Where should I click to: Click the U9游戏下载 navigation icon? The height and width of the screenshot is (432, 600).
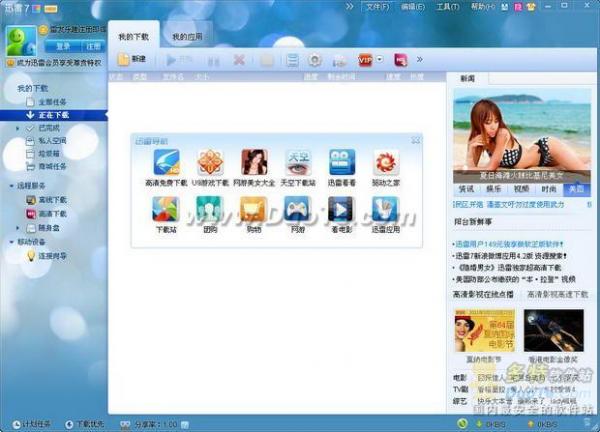210,163
